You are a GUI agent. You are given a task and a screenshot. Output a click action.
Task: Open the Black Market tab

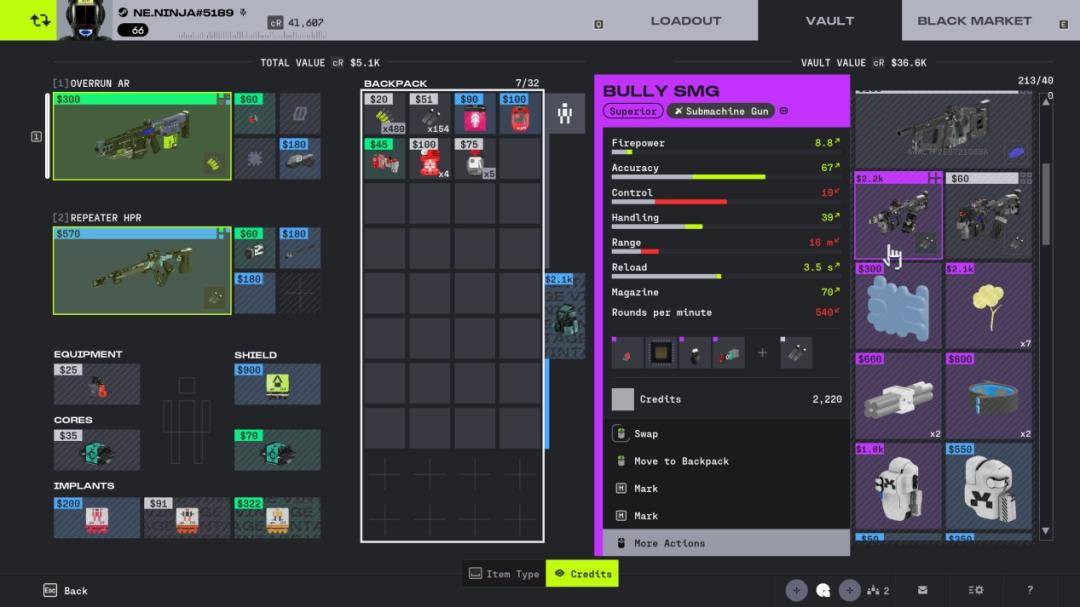click(973, 20)
